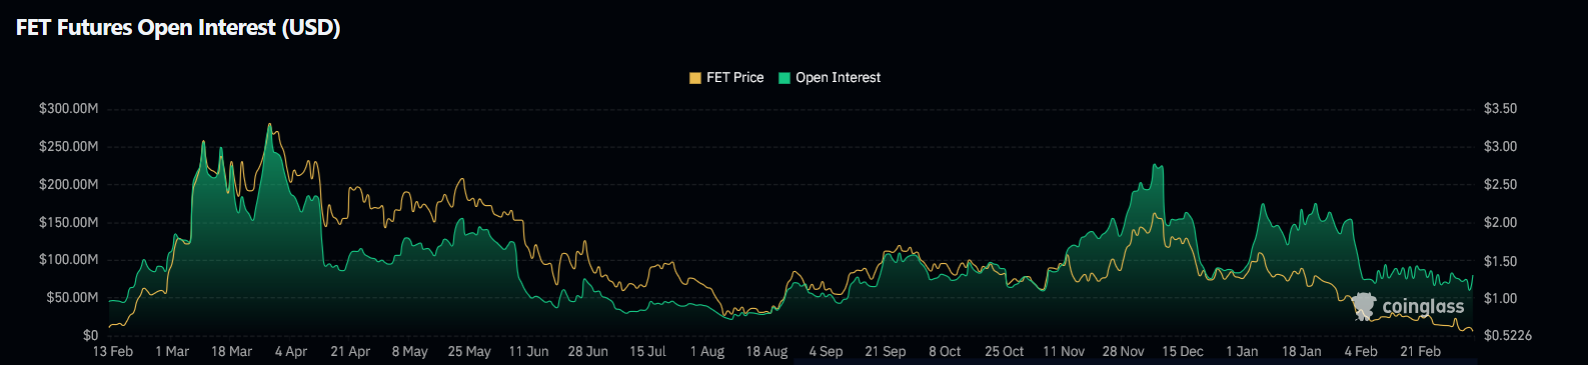
Task: Click the 4 Feb date label
Action: 1361,351
